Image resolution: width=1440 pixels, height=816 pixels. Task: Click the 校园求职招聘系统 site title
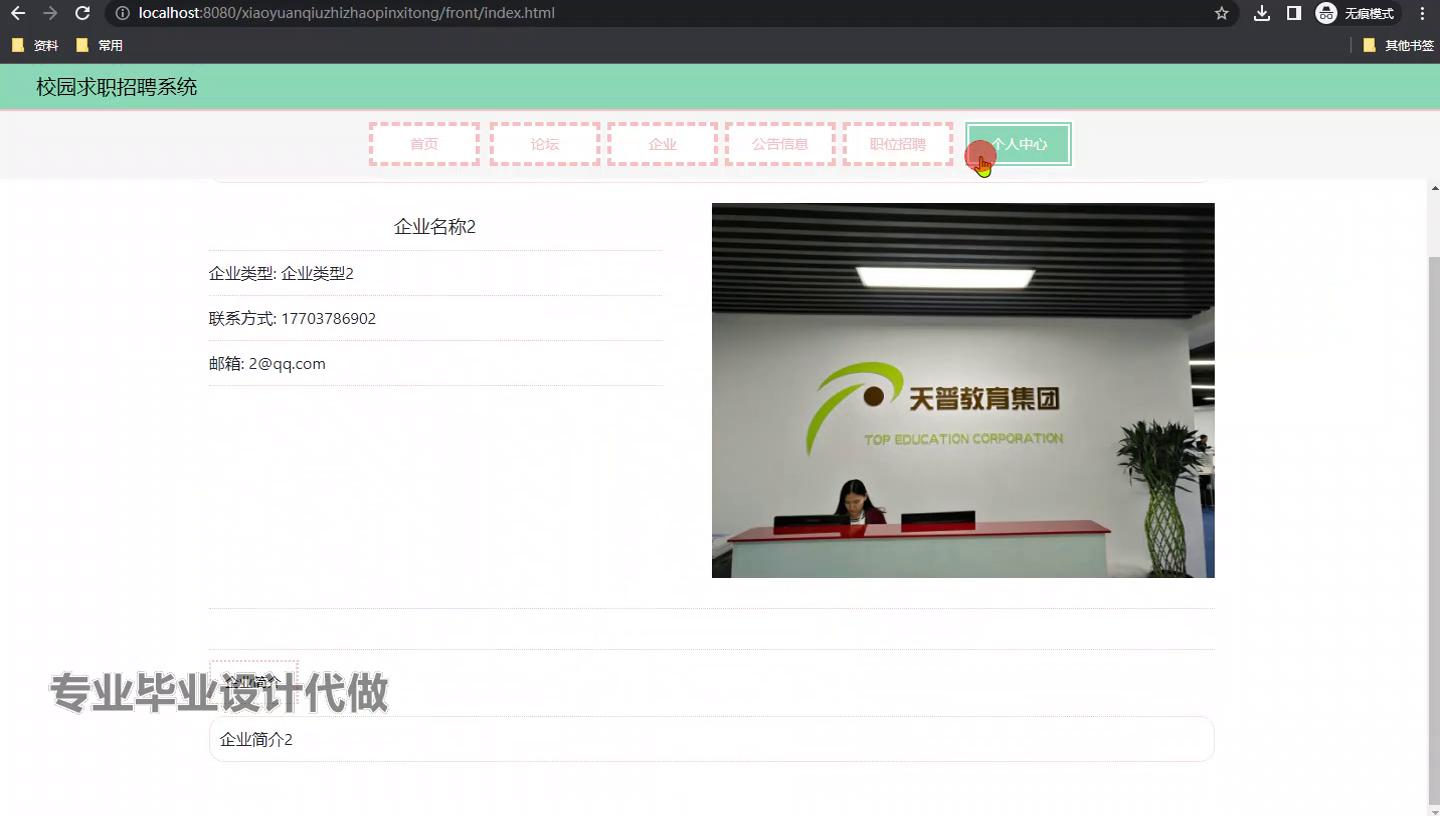coord(117,87)
